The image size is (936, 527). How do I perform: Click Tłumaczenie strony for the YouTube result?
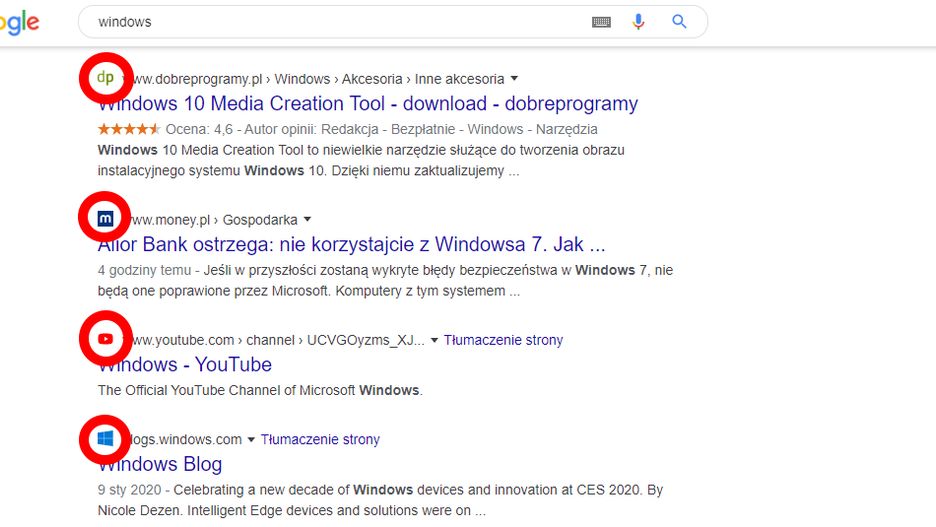tap(503, 340)
